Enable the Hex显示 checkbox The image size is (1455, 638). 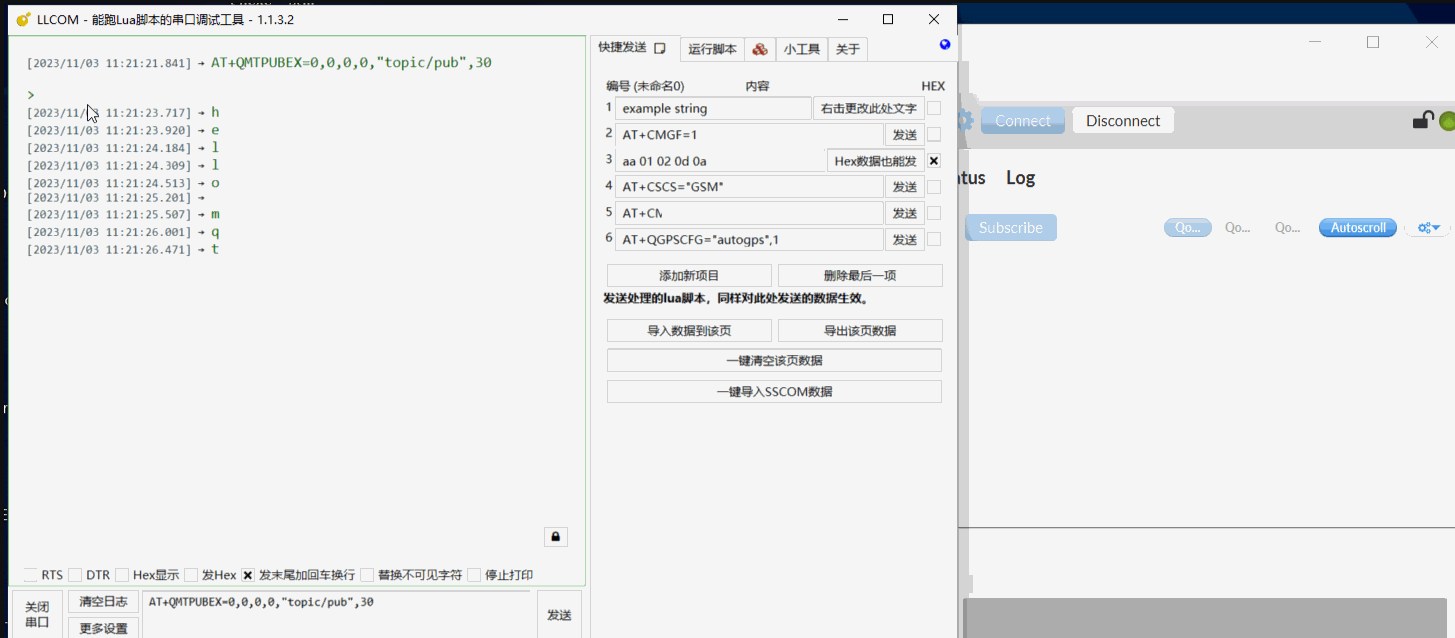[x=123, y=574]
